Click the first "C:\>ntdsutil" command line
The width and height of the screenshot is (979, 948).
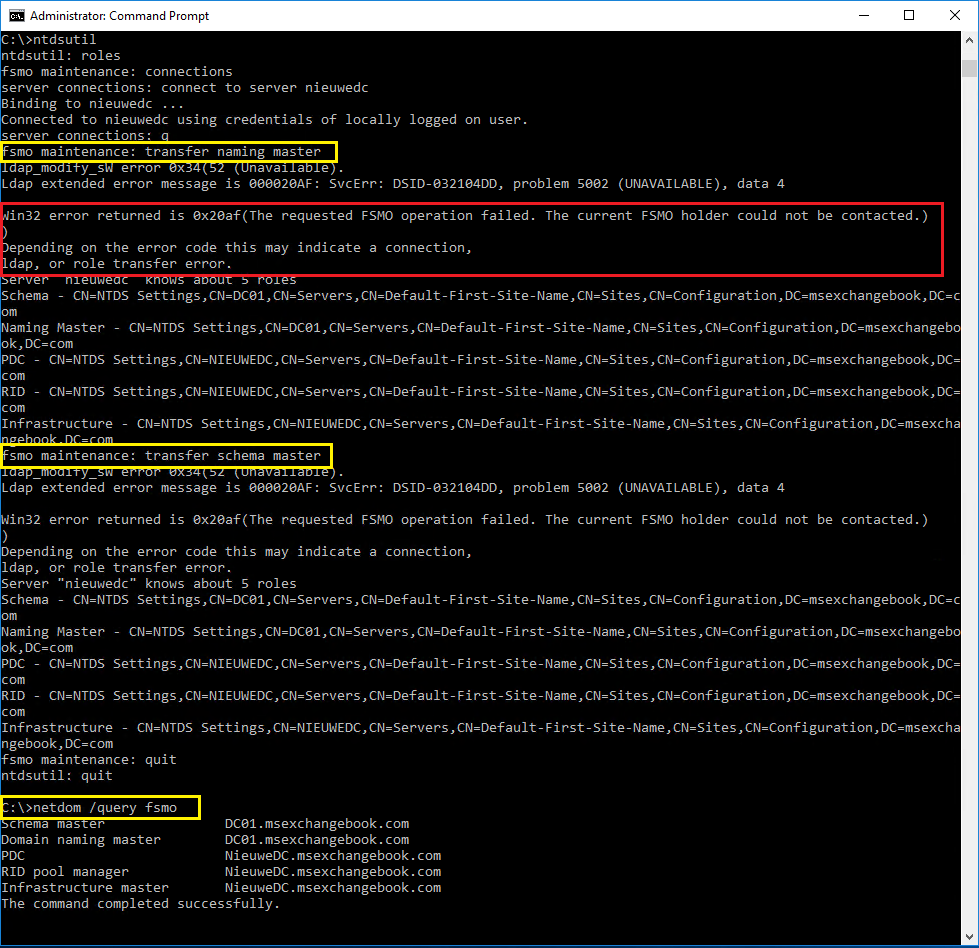pos(48,40)
